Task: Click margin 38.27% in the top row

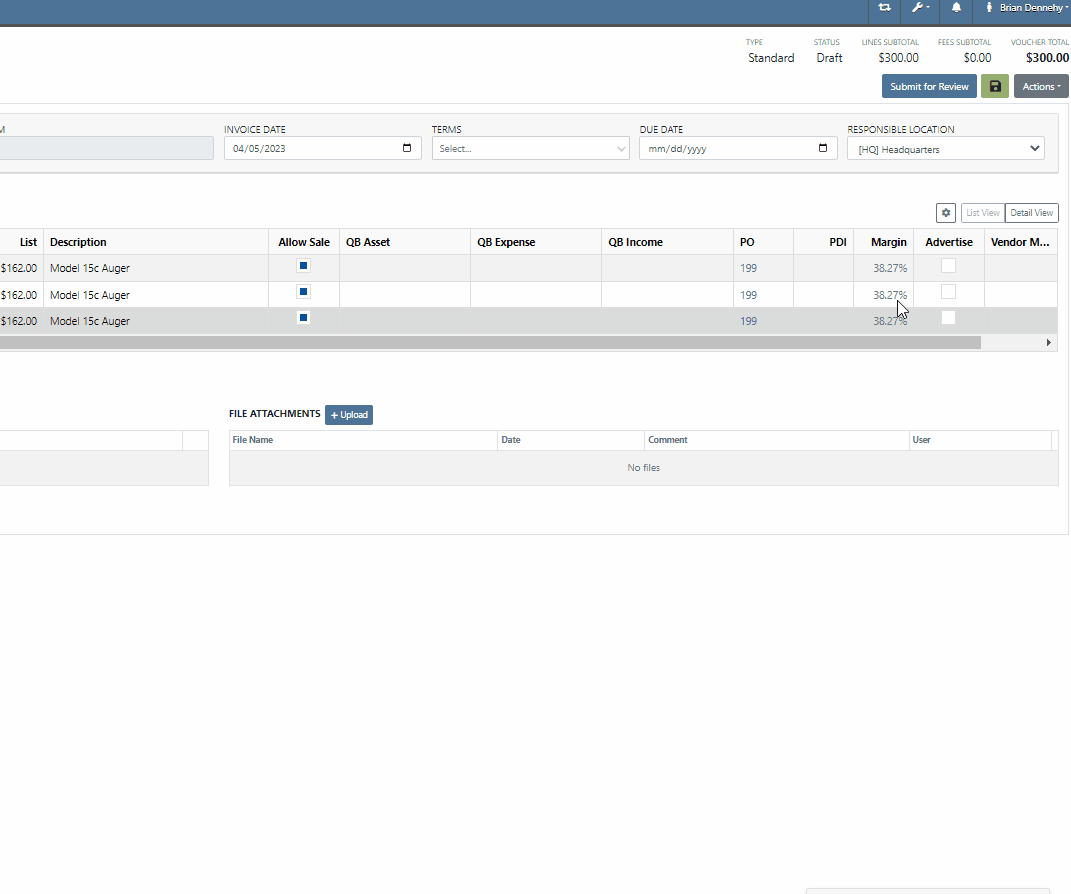Action: point(890,268)
